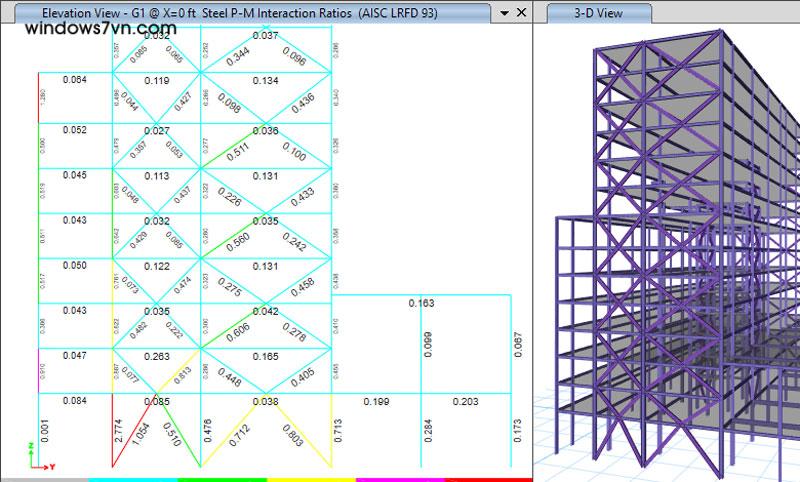Select the beam labeled 0.163

coord(422,295)
